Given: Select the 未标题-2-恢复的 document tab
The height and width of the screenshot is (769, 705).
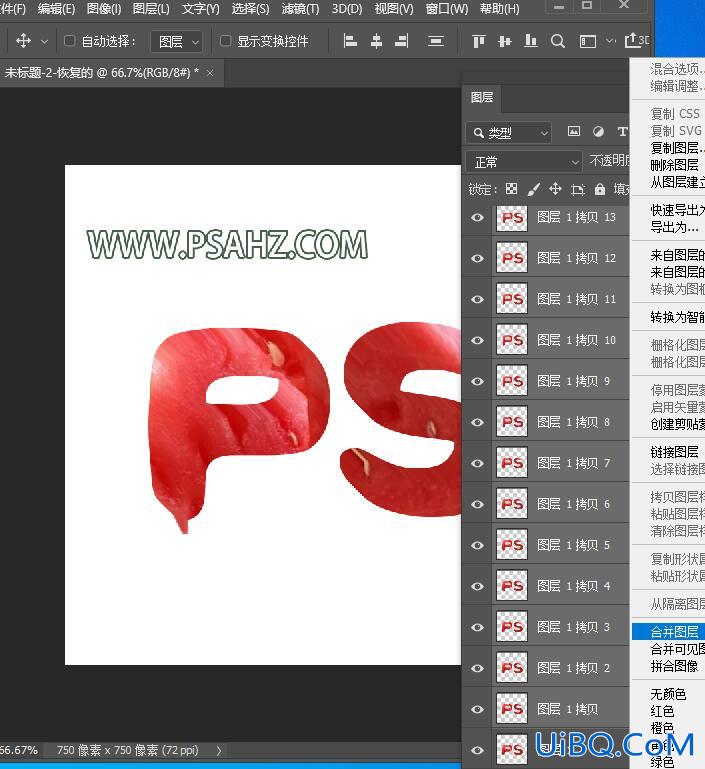Looking at the screenshot, I should click(102, 73).
